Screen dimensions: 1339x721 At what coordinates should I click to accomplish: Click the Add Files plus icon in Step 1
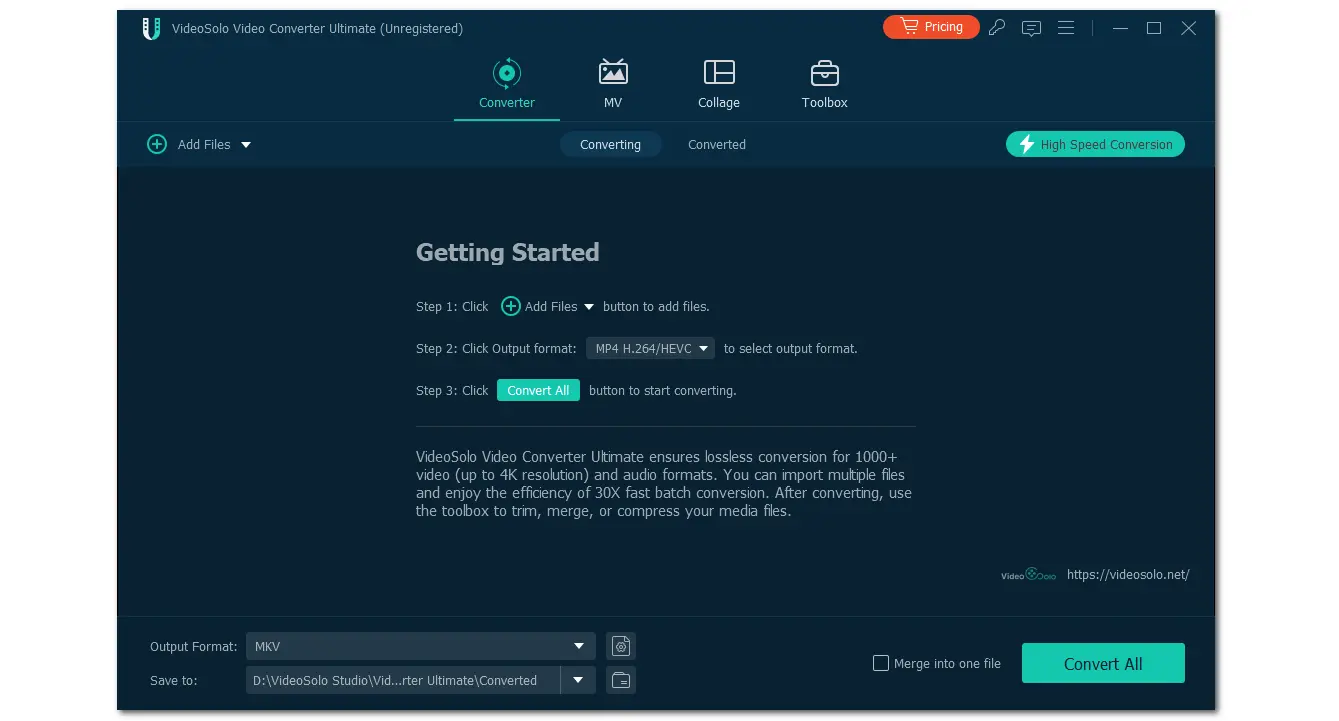(510, 306)
